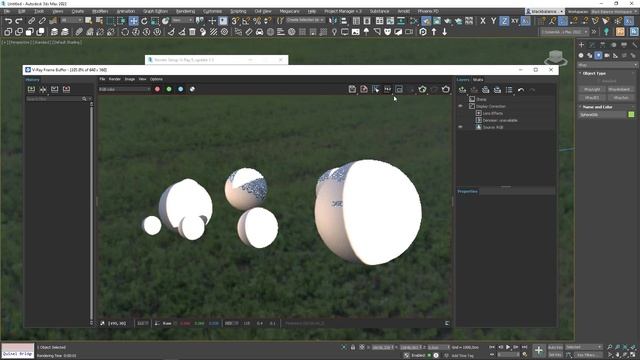Click Auto Key button
Viewport: 640px width, 360px height.
555,347
